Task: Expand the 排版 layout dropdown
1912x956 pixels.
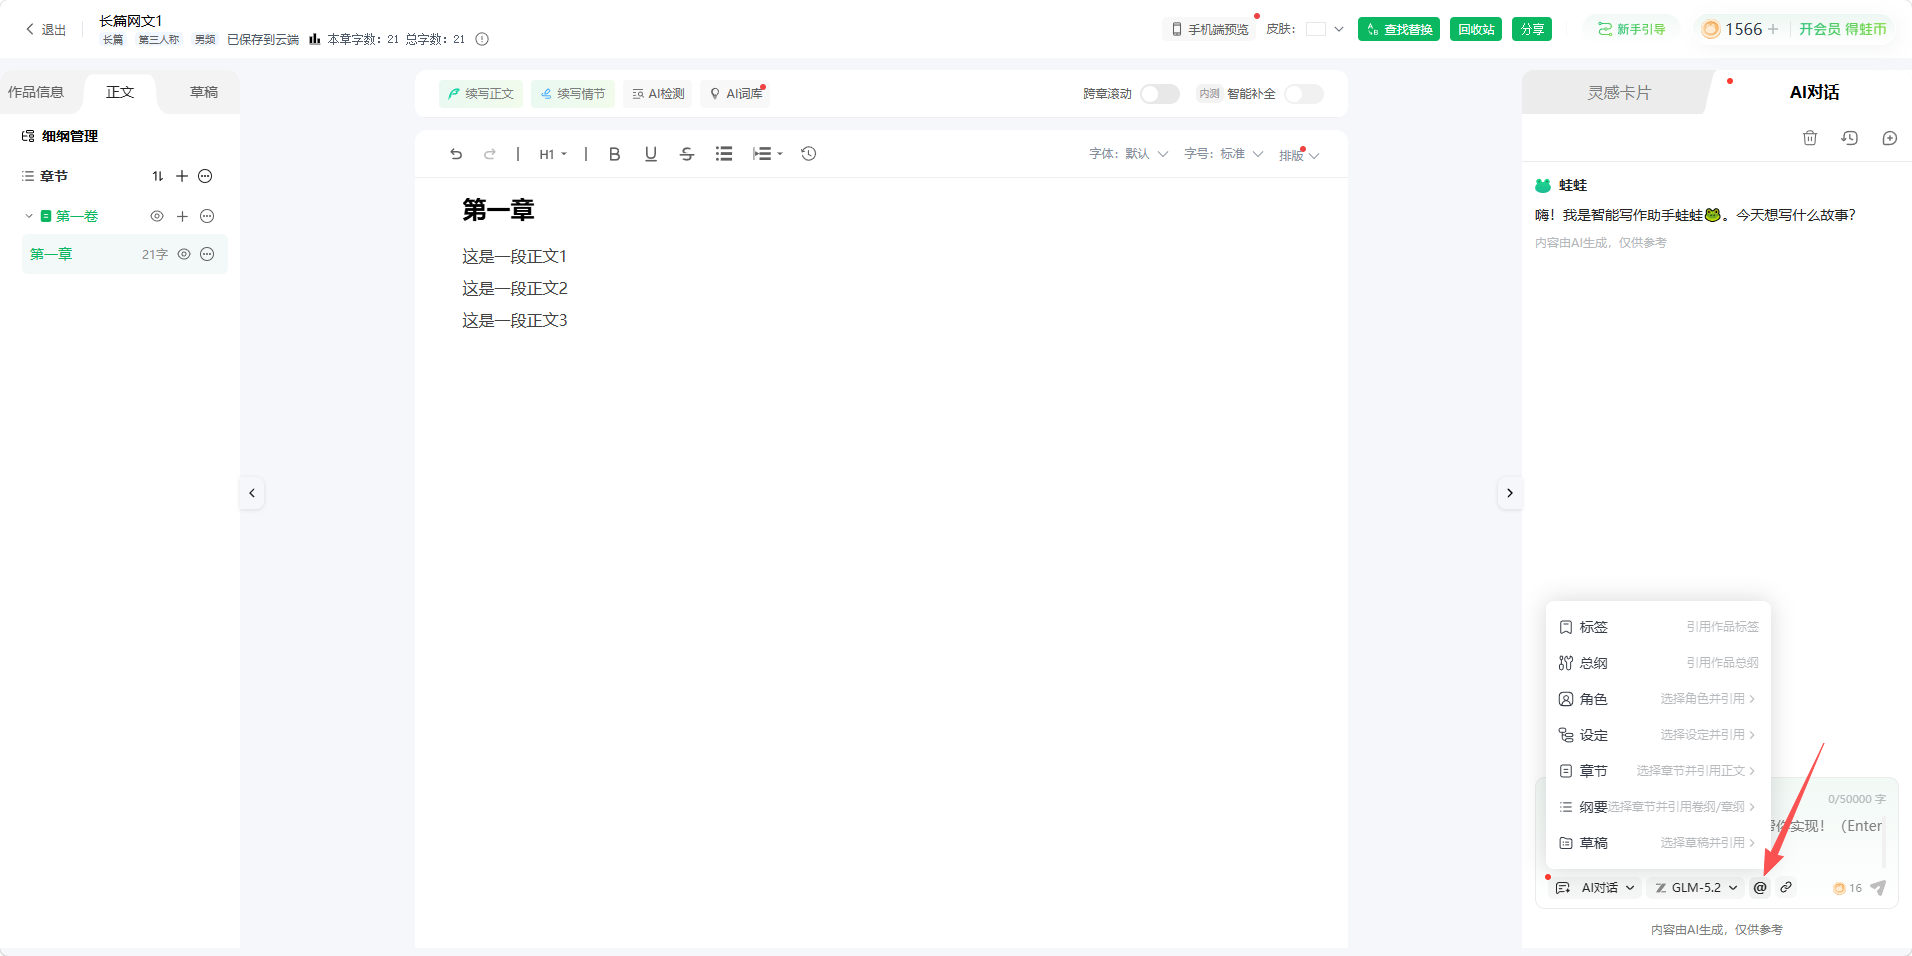Action: 1299,155
